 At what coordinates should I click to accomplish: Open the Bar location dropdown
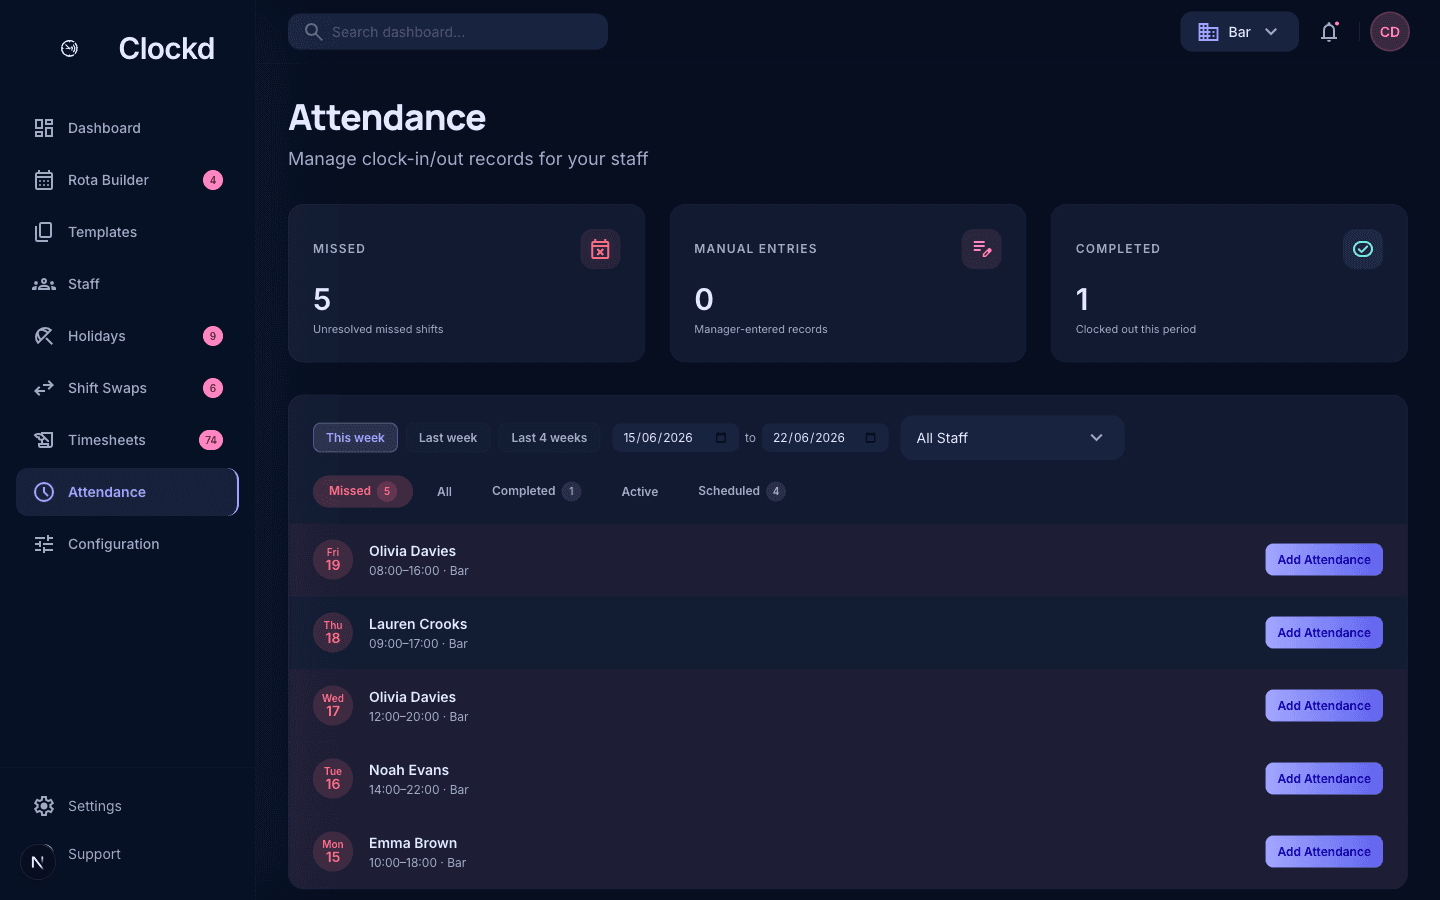click(x=1239, y=32)
